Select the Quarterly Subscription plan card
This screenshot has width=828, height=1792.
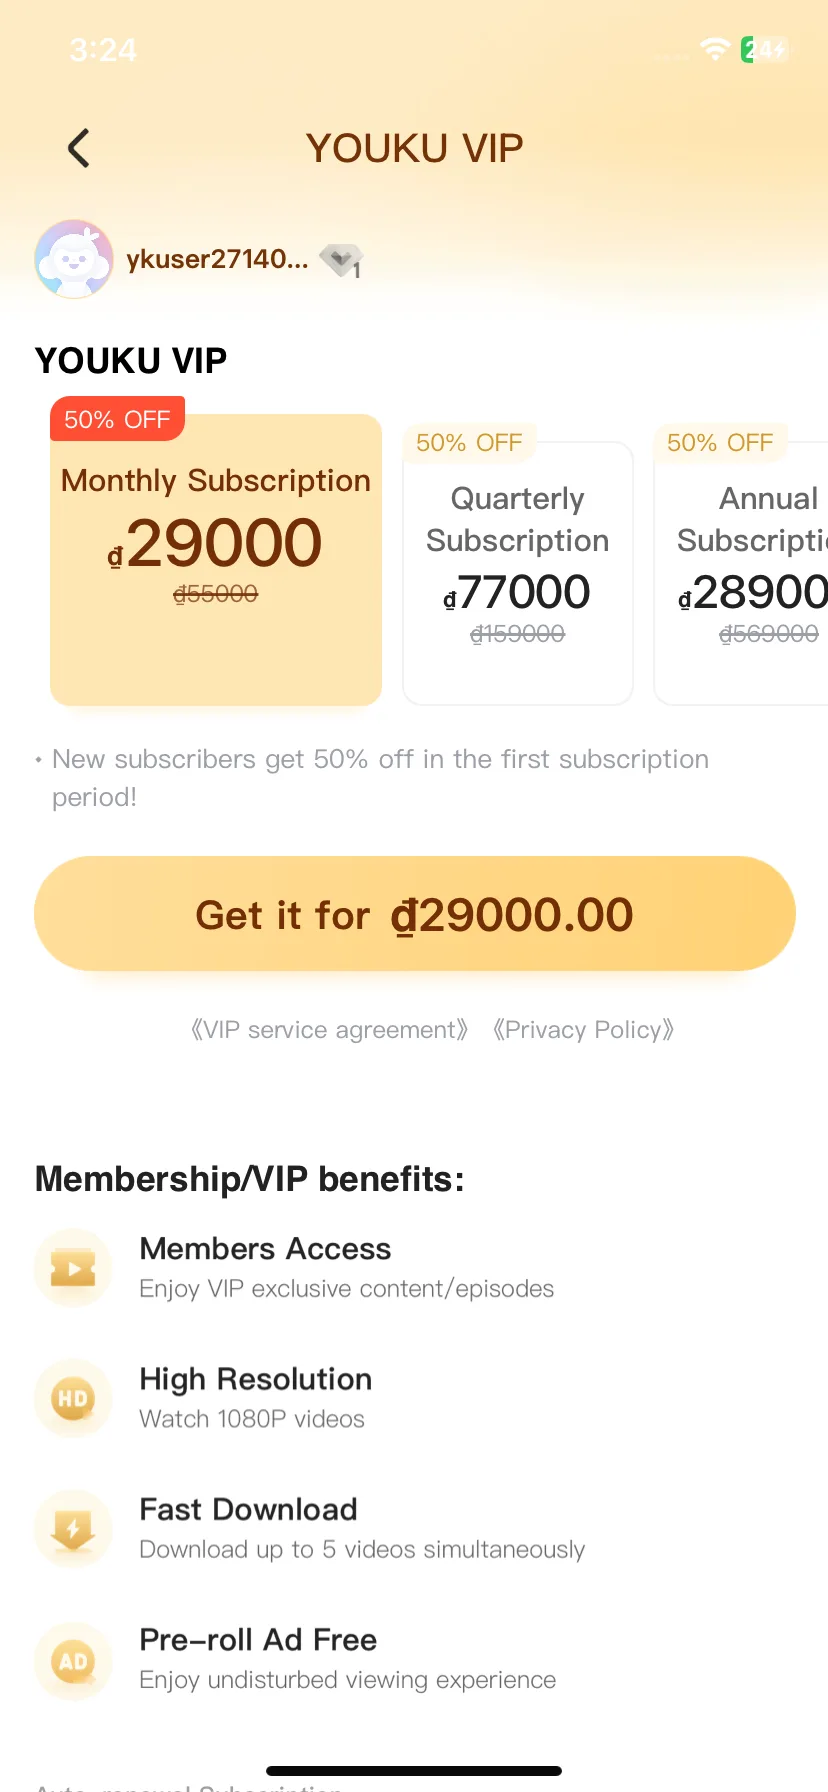click(518, 573)
